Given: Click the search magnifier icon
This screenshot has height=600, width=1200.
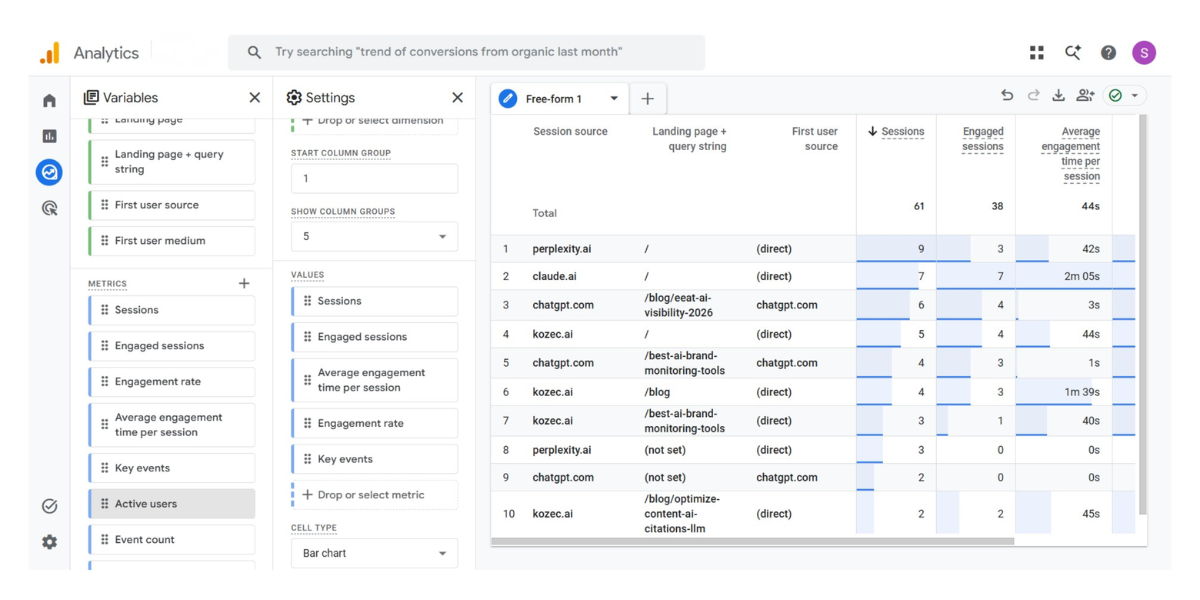Looking at the screenshot, I should [x=254, y=52].
